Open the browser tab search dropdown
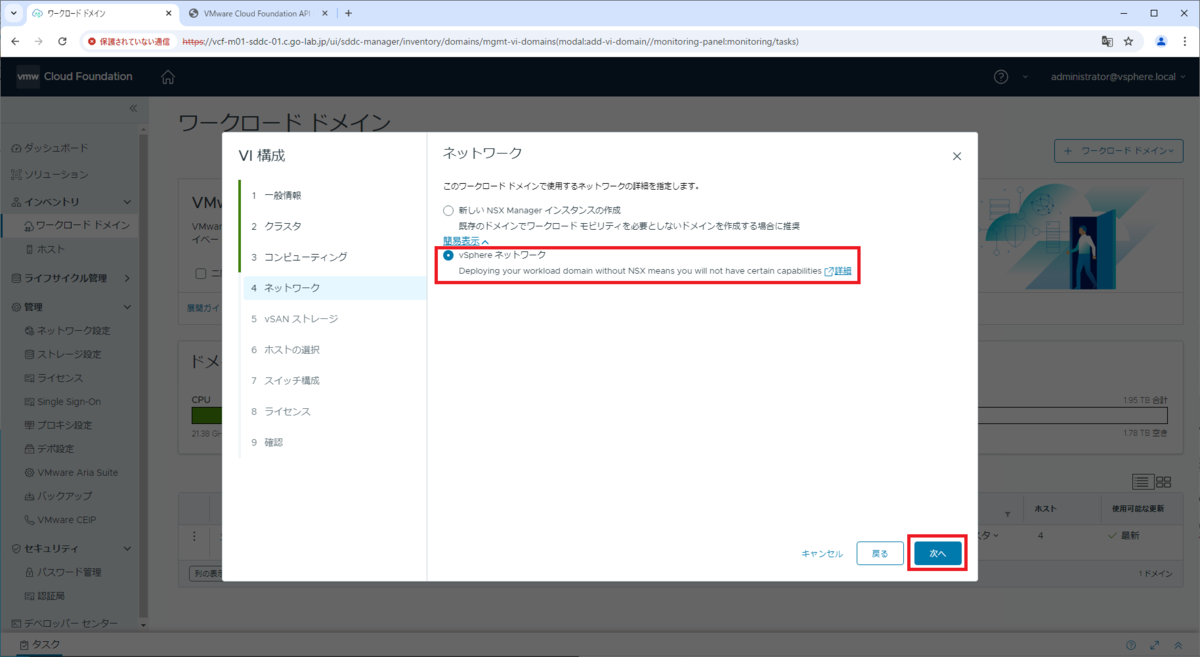Screen dimensions: 1200x657 (x=13, y=13)
